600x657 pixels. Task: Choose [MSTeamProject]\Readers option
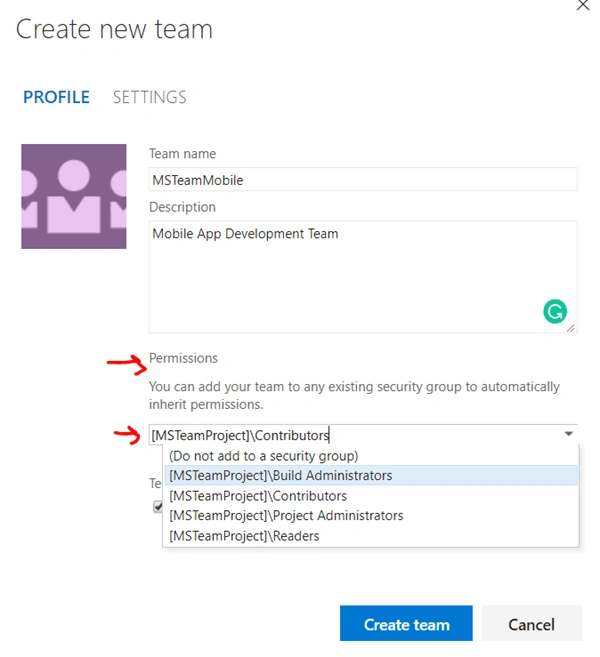(370, 535)
